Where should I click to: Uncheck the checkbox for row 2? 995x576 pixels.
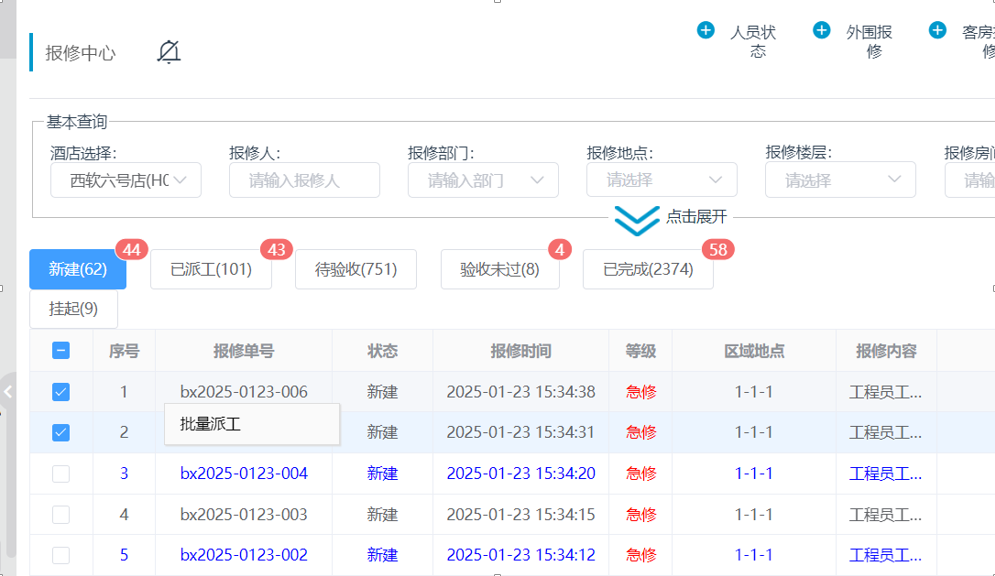point(61,433)
